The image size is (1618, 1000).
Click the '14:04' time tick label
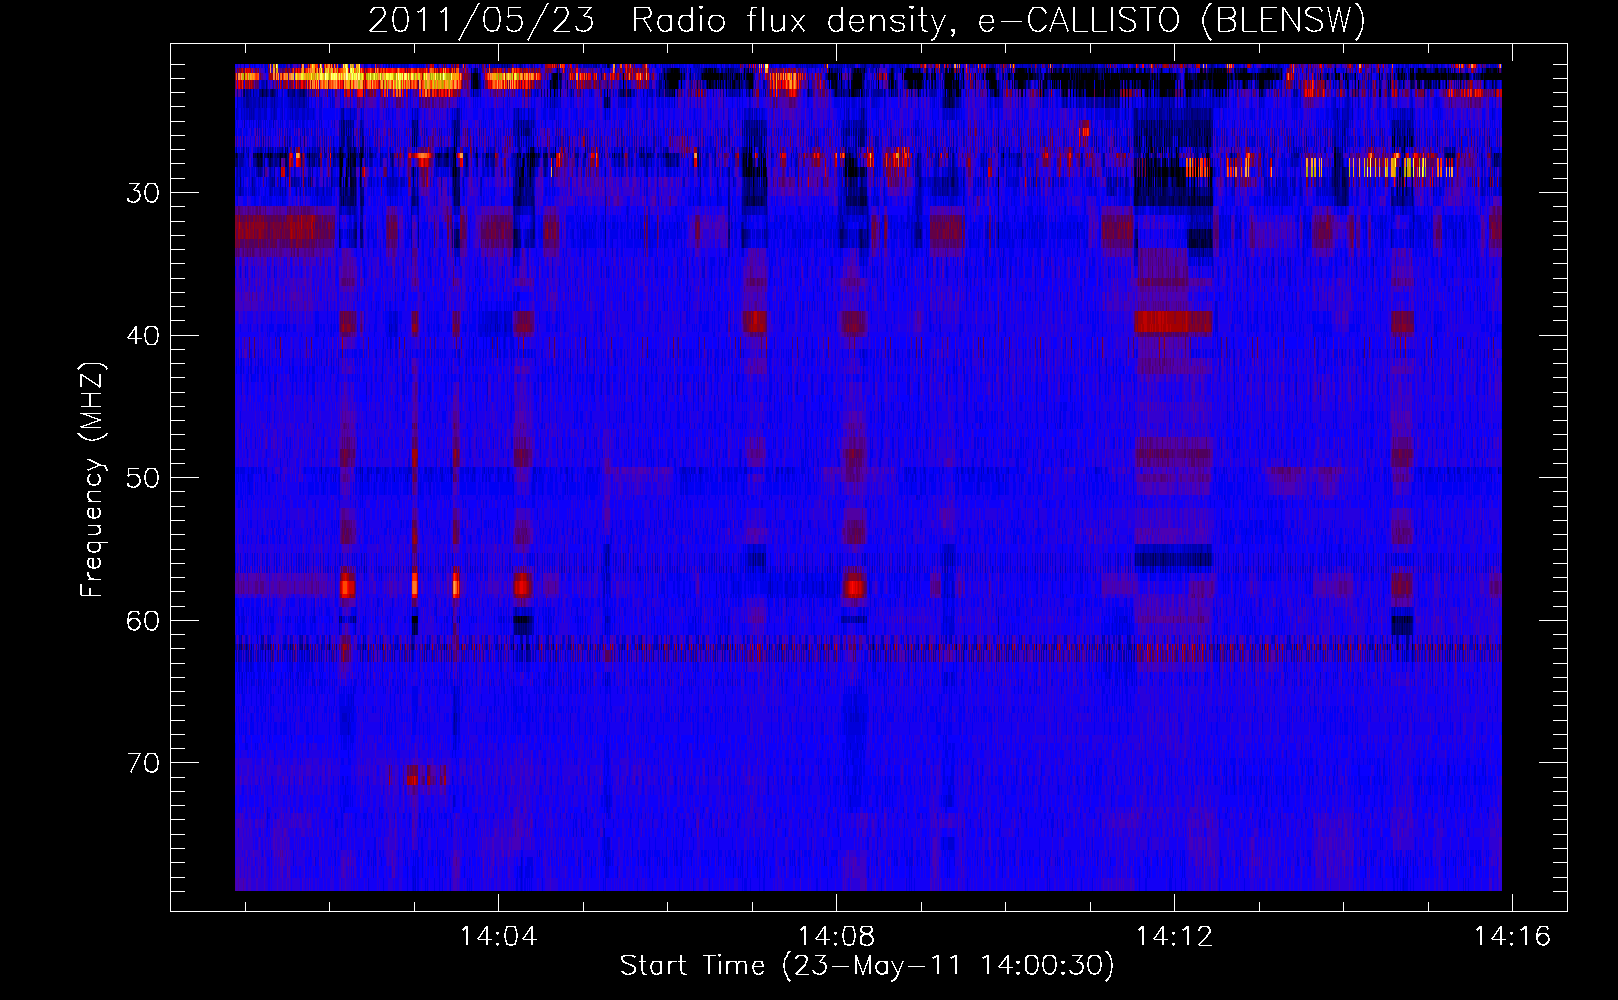[x=498, y=936]
